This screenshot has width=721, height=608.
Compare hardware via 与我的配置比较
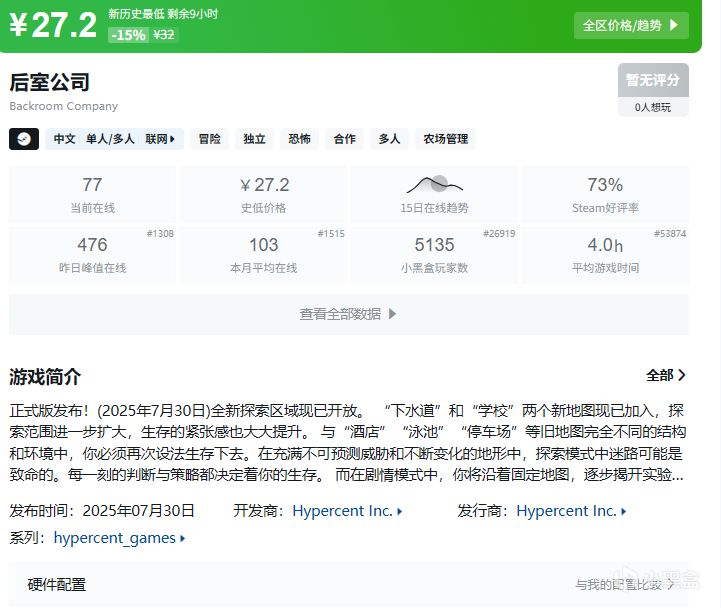click(624, 585)
